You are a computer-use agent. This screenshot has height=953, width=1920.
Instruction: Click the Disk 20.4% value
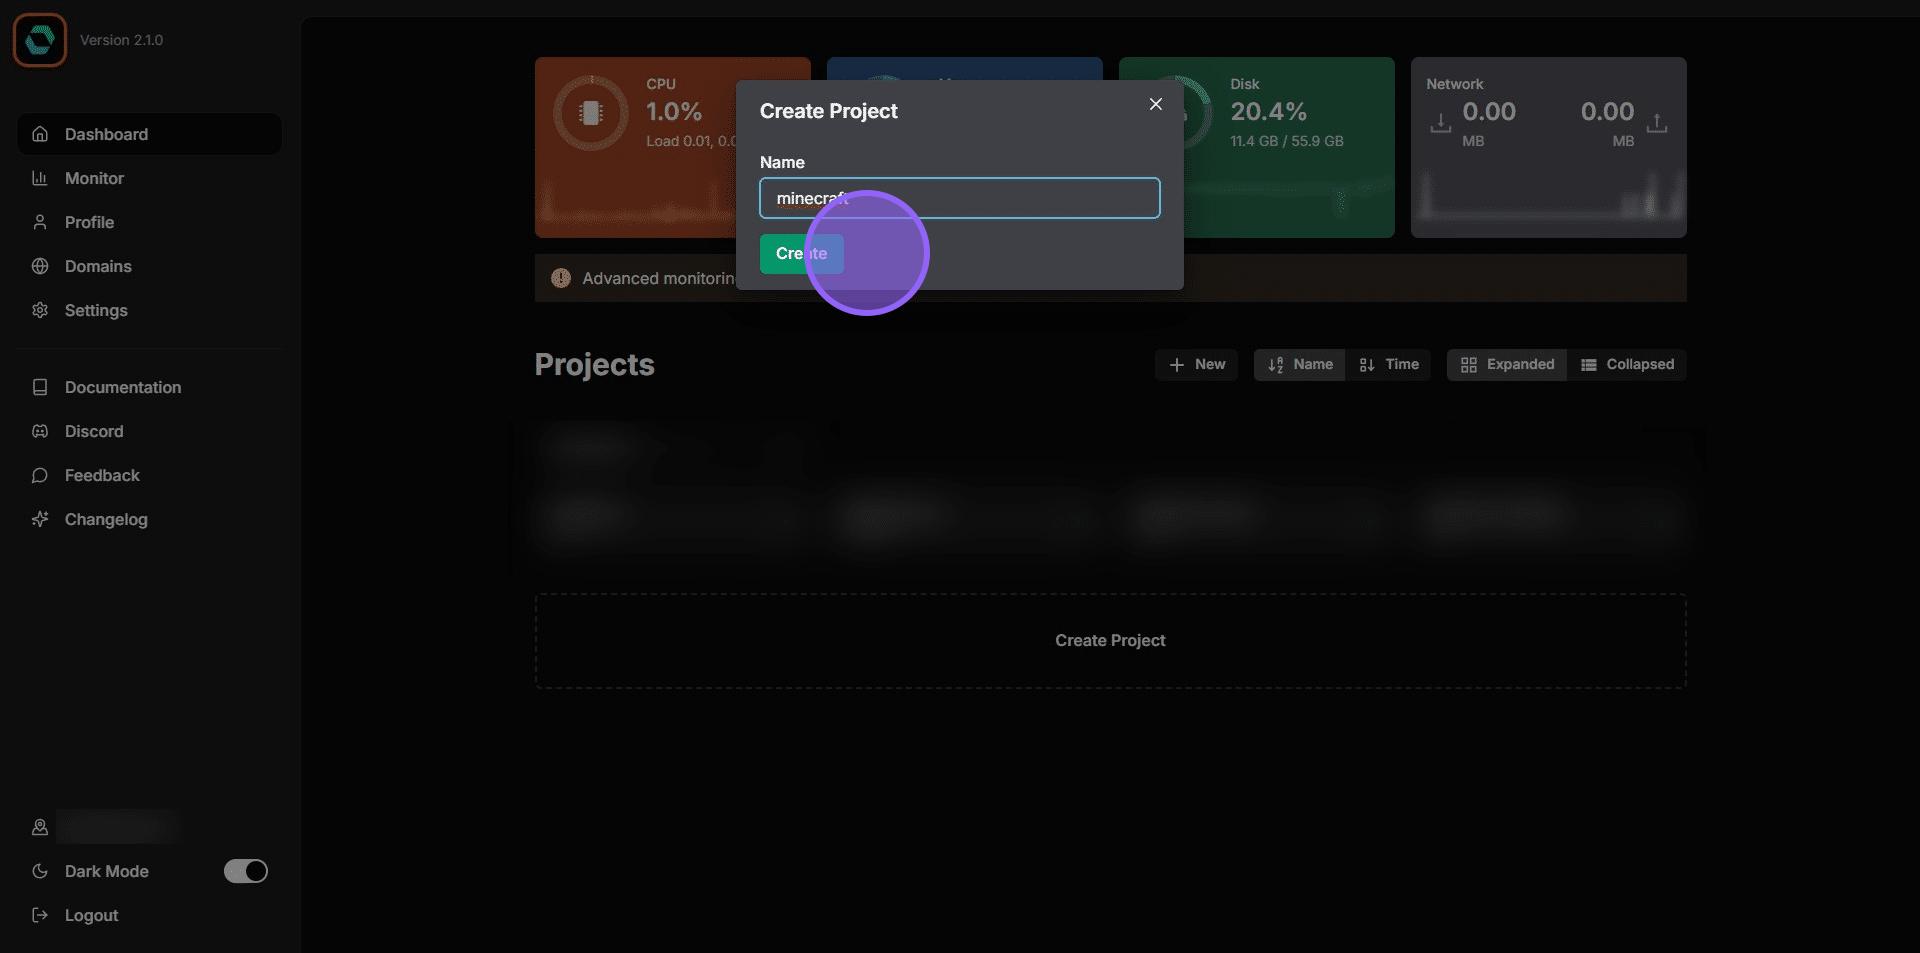1268,112
